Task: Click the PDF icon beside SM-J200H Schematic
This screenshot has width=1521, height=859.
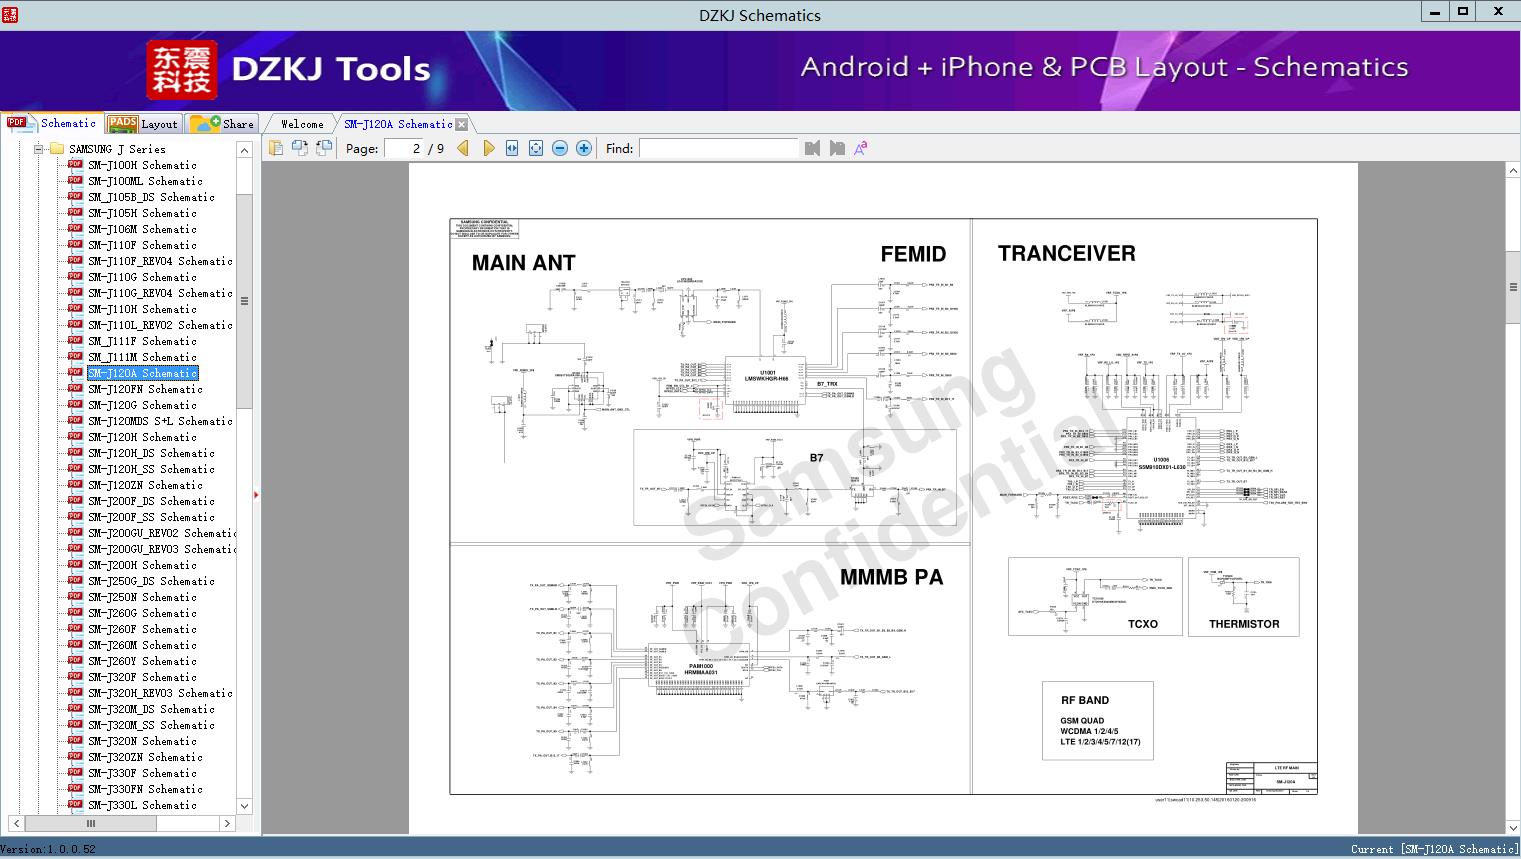Action: (75, 565)
